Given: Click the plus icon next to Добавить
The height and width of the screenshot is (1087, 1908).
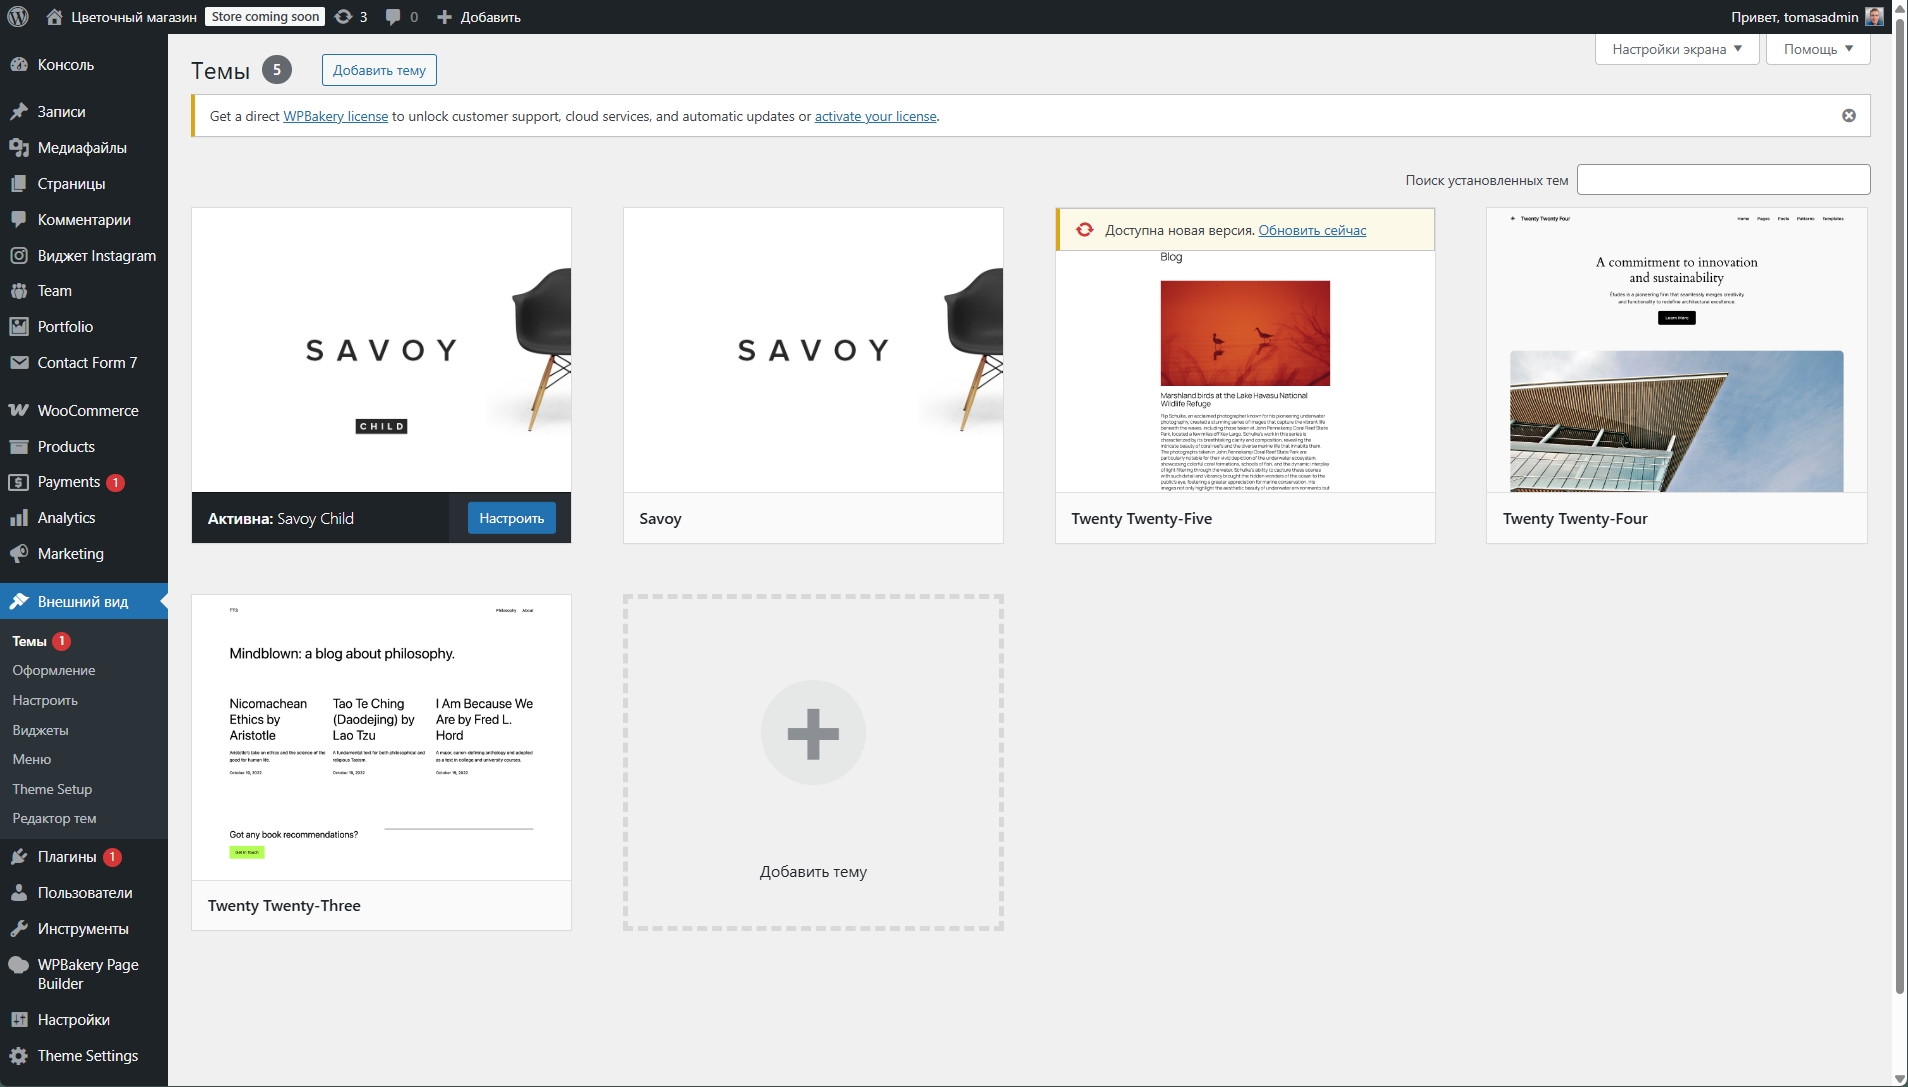Looking at the screenshot, I should coord(445,17).
